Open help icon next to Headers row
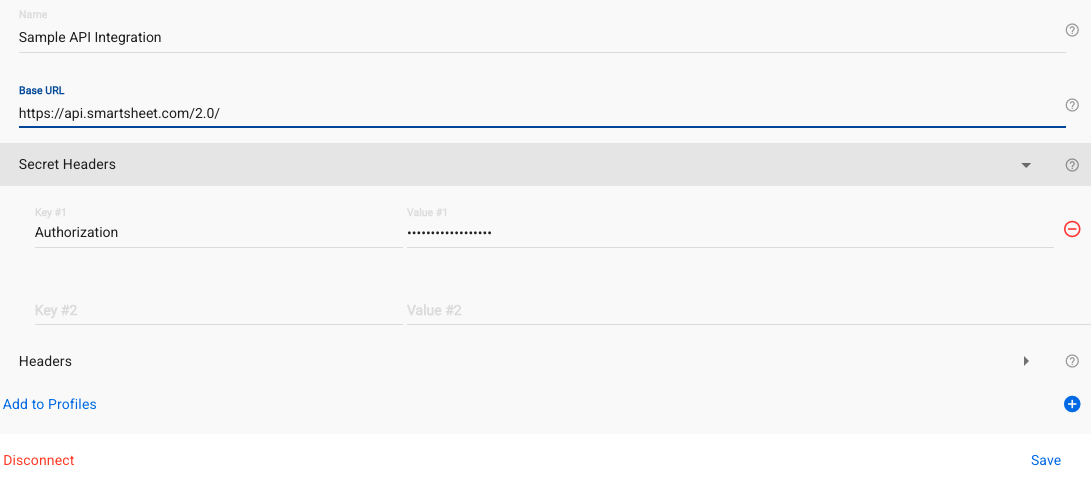 pos(1072,361)
